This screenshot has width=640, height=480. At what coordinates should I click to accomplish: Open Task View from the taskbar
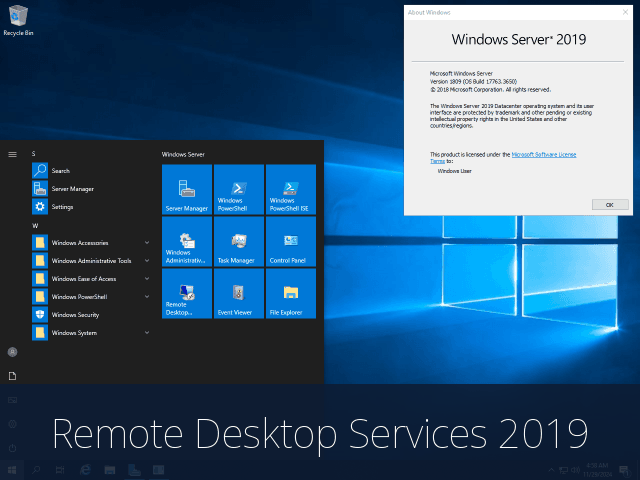click(x=60, y=470)
